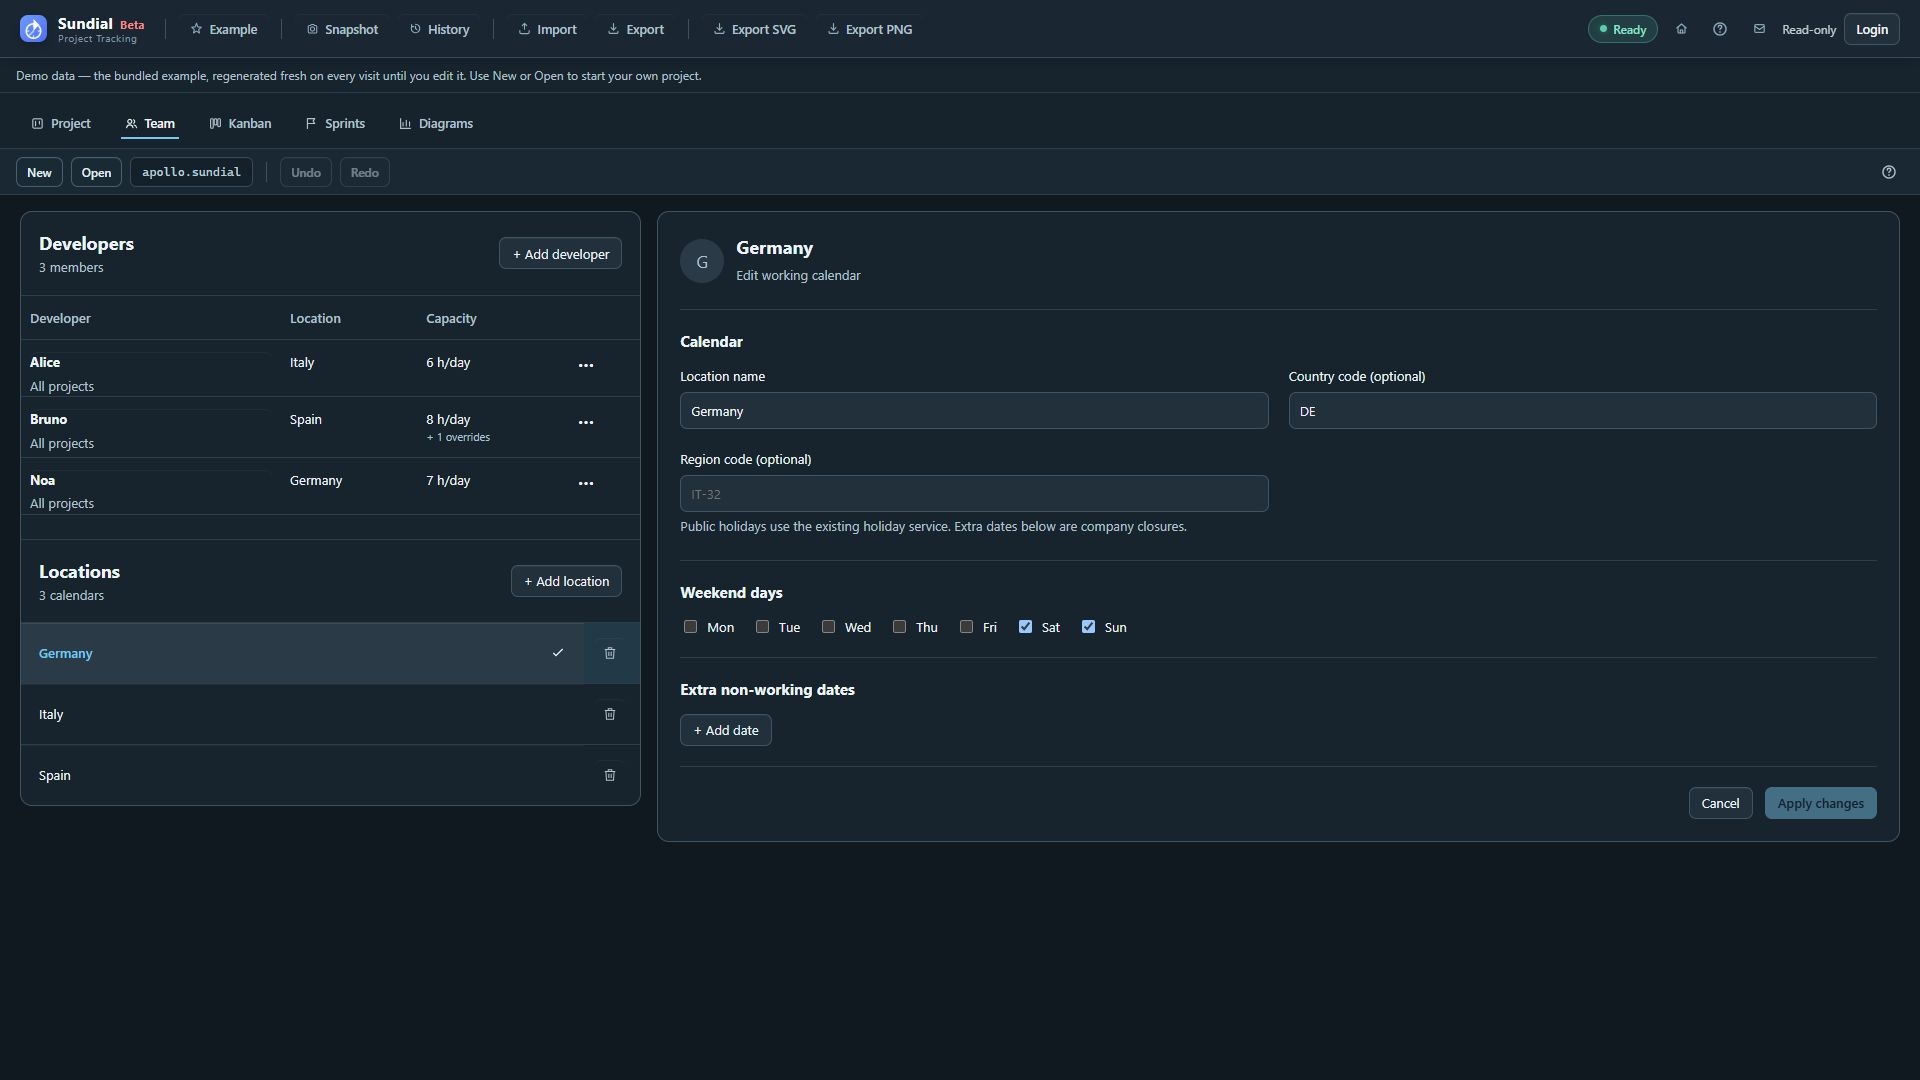Click the Add developer button
Viewport: 1920px width, 1080px height.
[x=560, y=254]
